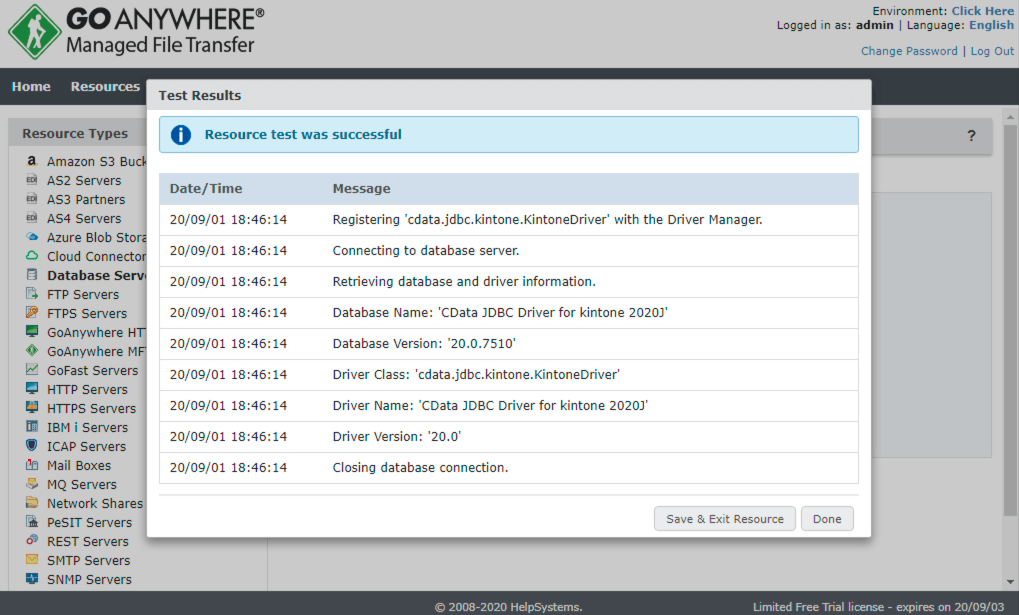Click the Azure Blob Storage cloud icon

[32, 237]
